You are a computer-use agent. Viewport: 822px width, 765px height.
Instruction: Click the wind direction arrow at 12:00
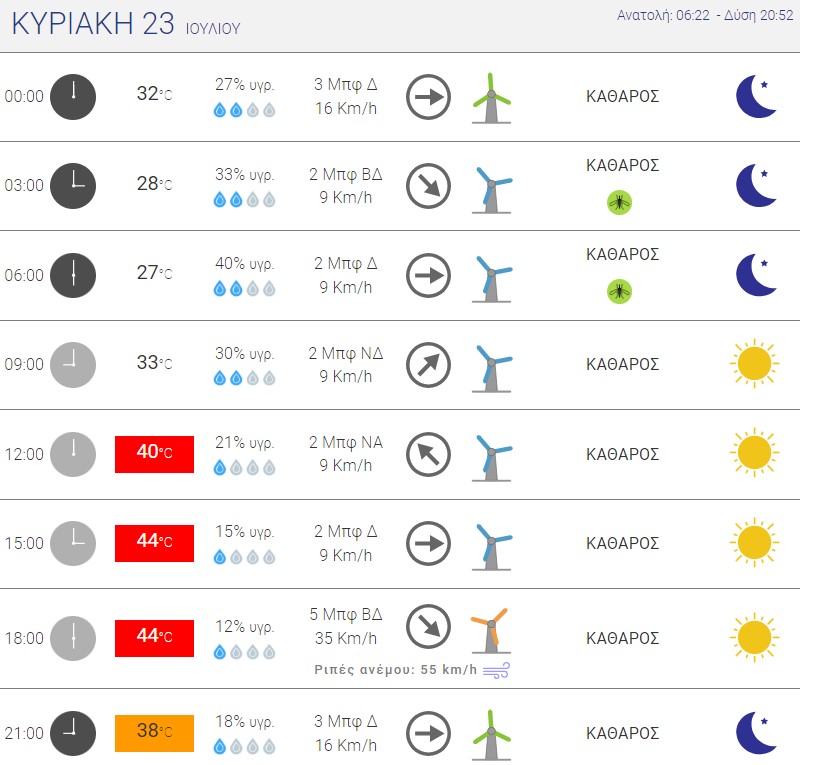pos(428,454)
